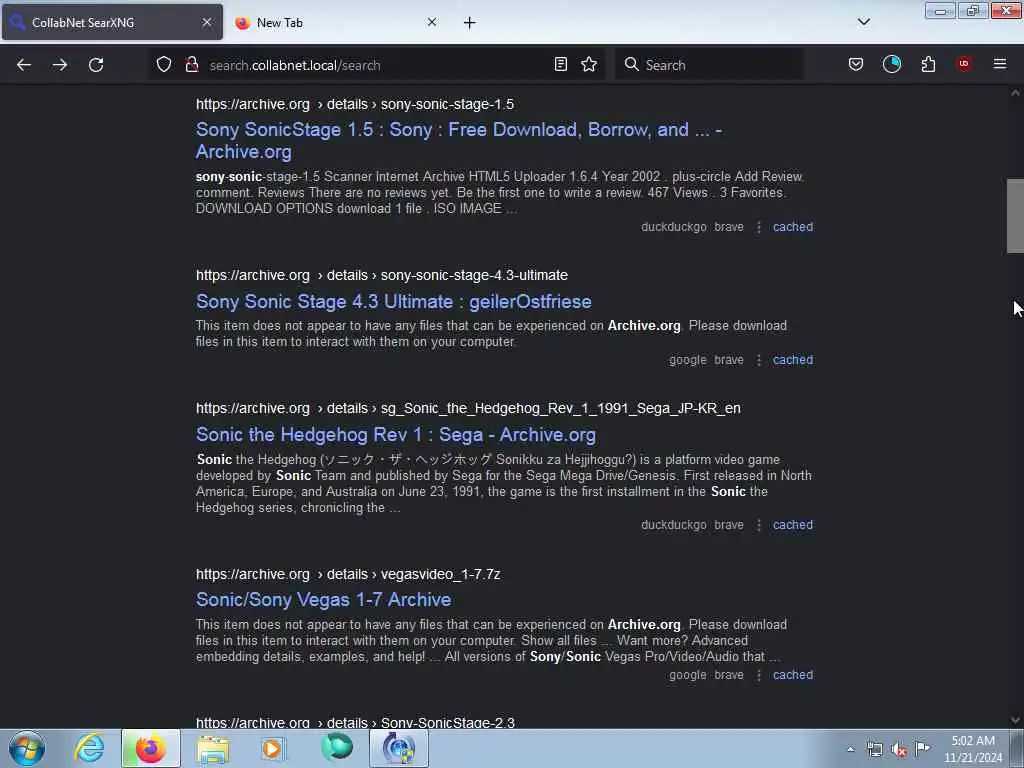Click the scrollbar up arrow
Viewport: 1024px width, 768px height.
[1015, 93]
